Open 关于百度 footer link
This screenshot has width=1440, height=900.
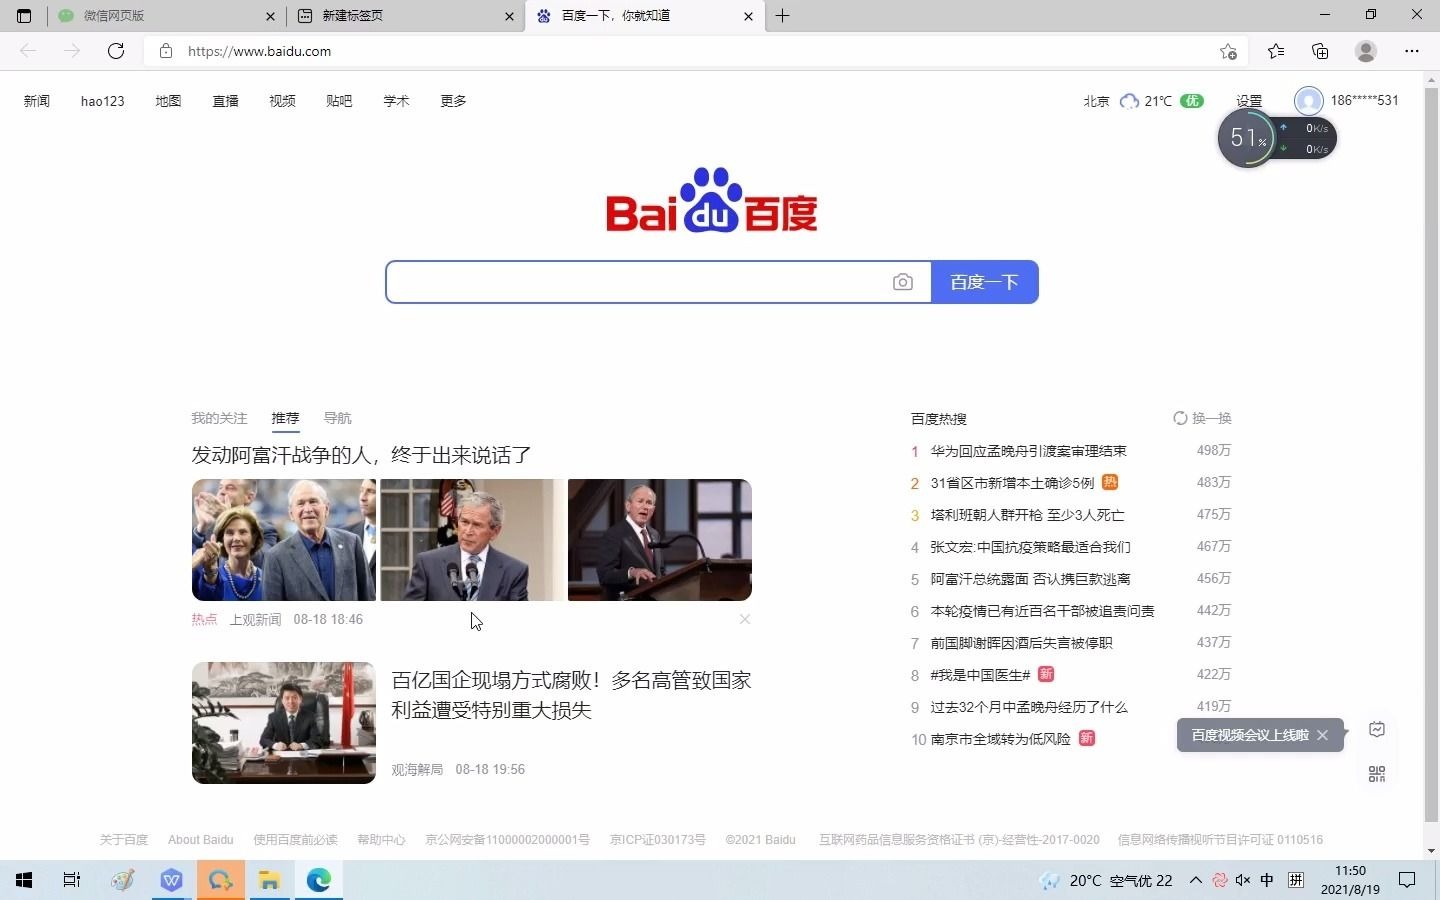point(124,840)
